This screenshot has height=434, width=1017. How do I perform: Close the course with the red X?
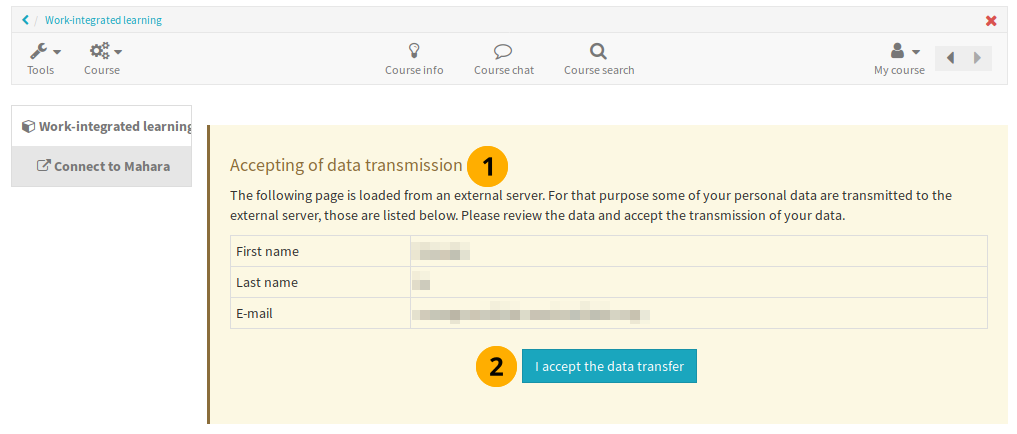pos(991,21)
